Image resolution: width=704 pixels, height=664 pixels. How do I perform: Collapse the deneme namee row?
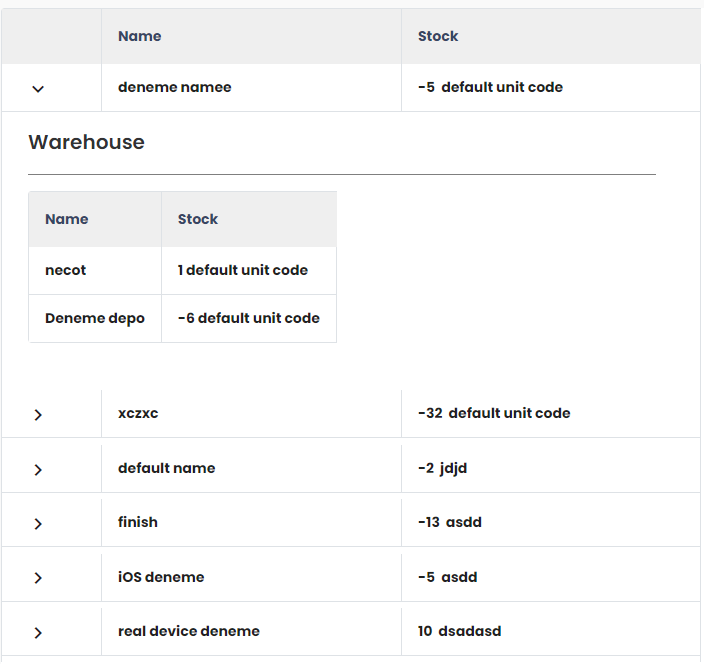[x=38, y=89]
